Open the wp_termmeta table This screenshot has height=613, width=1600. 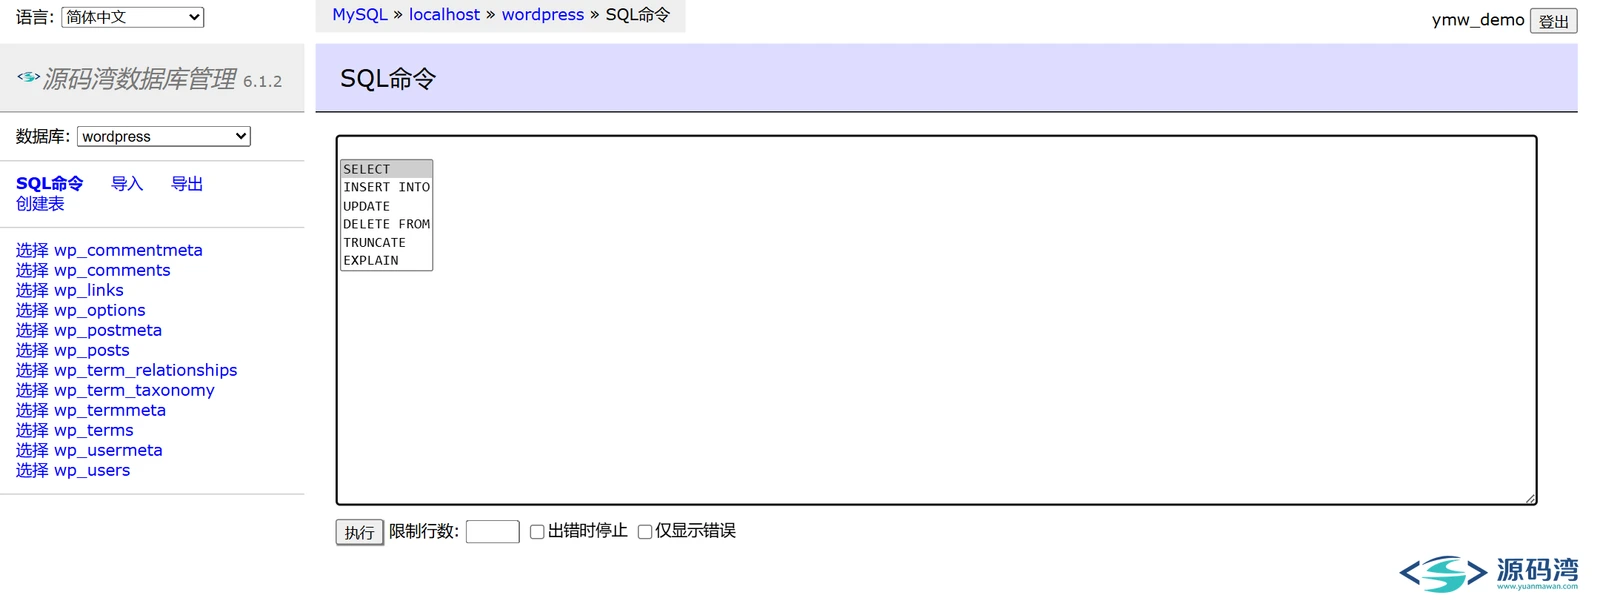(110, 410)
